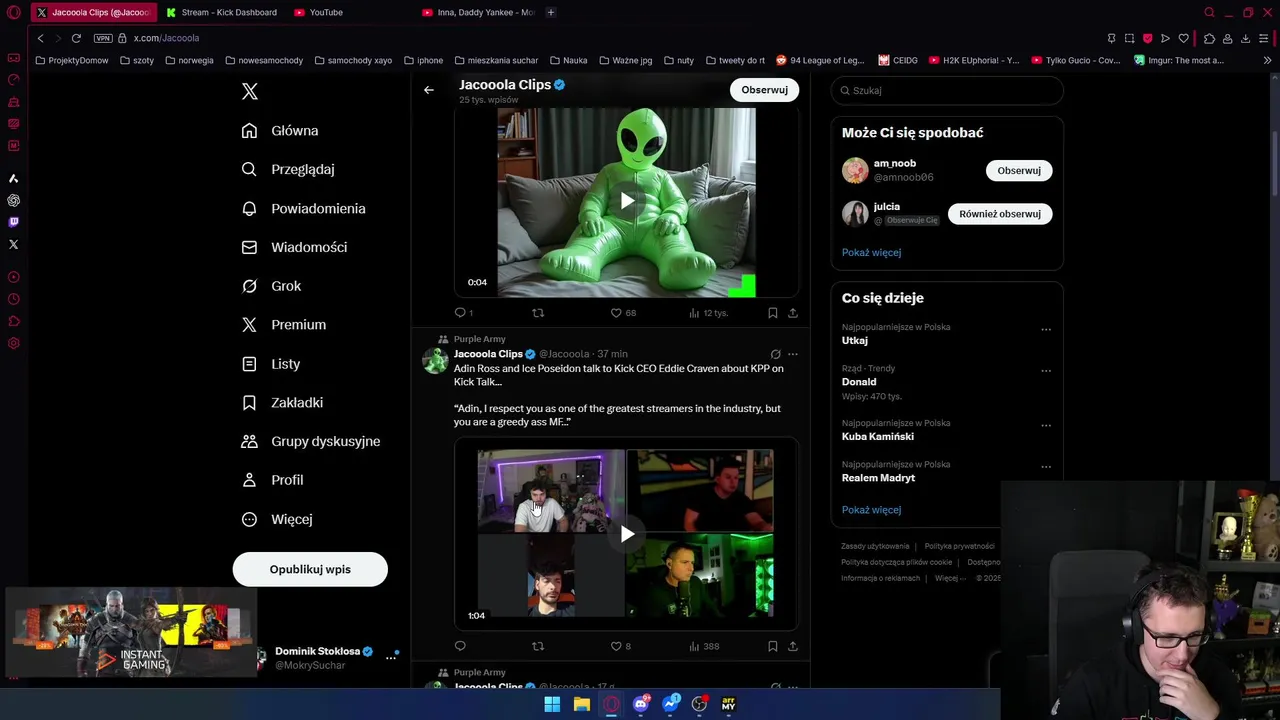The image size is (1280, 720).
Task: Click Pokaż więcej under Co się dzieje
Action: (871, 510)
